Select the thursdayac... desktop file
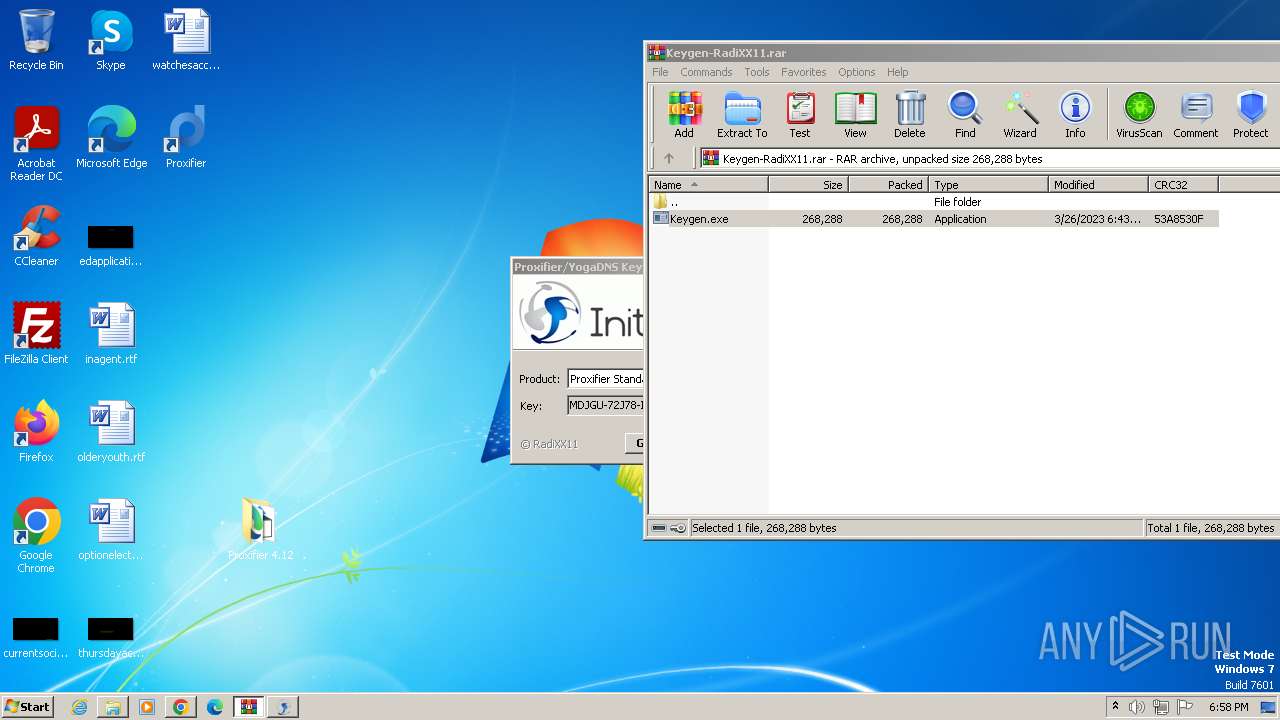1280x720 pixels. 111,637
